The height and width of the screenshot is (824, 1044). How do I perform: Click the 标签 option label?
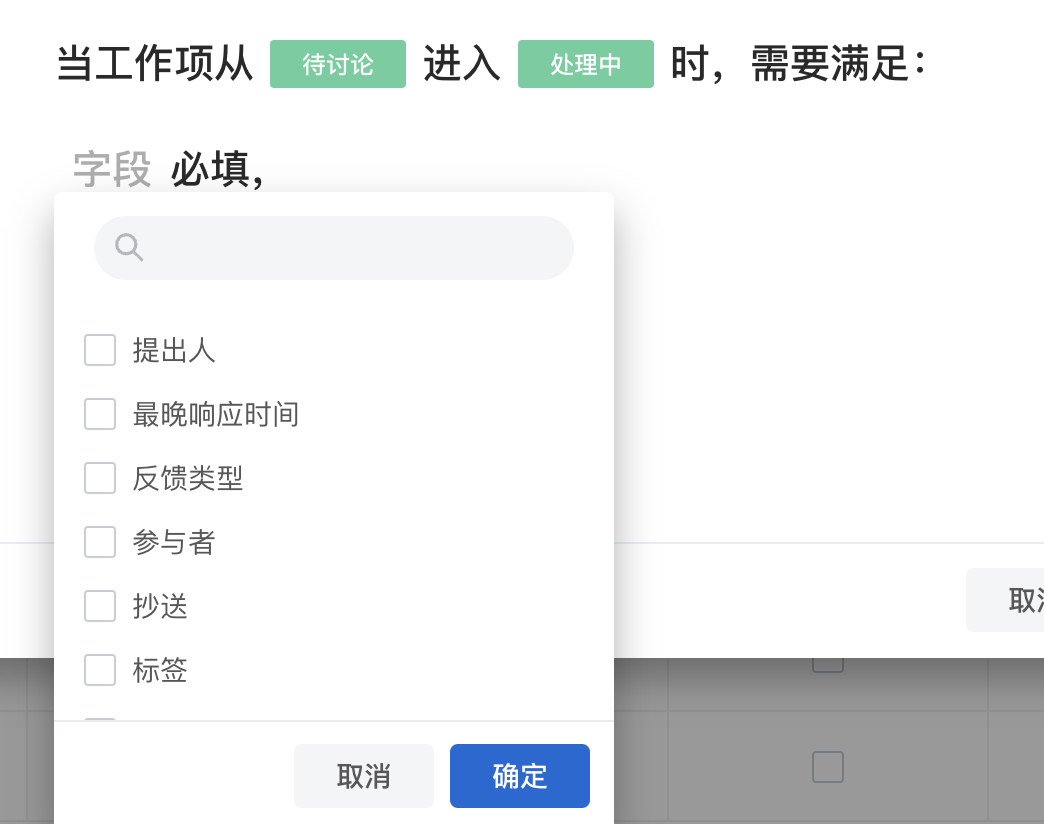pos(160,670)
